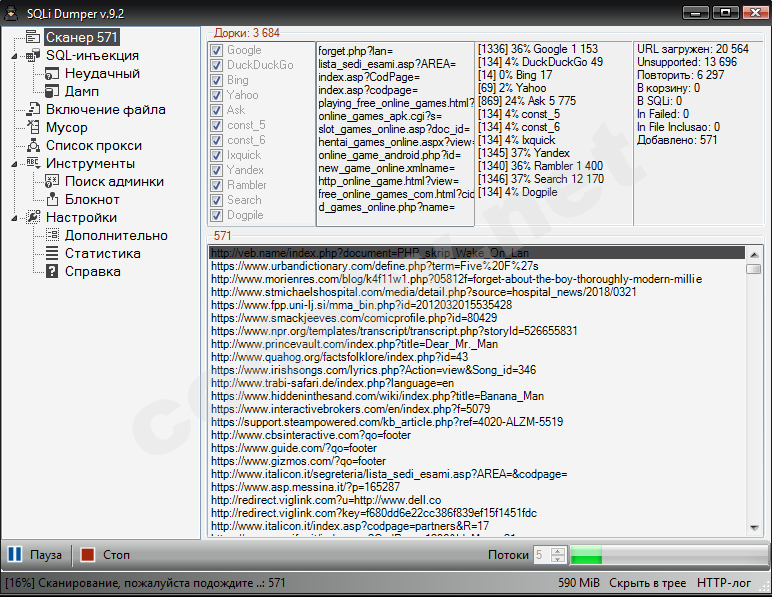This screenshot has height=597, width=772.
Task: Toggle the DuckDuckGo checkbox
Action: (x=216, y=65)
